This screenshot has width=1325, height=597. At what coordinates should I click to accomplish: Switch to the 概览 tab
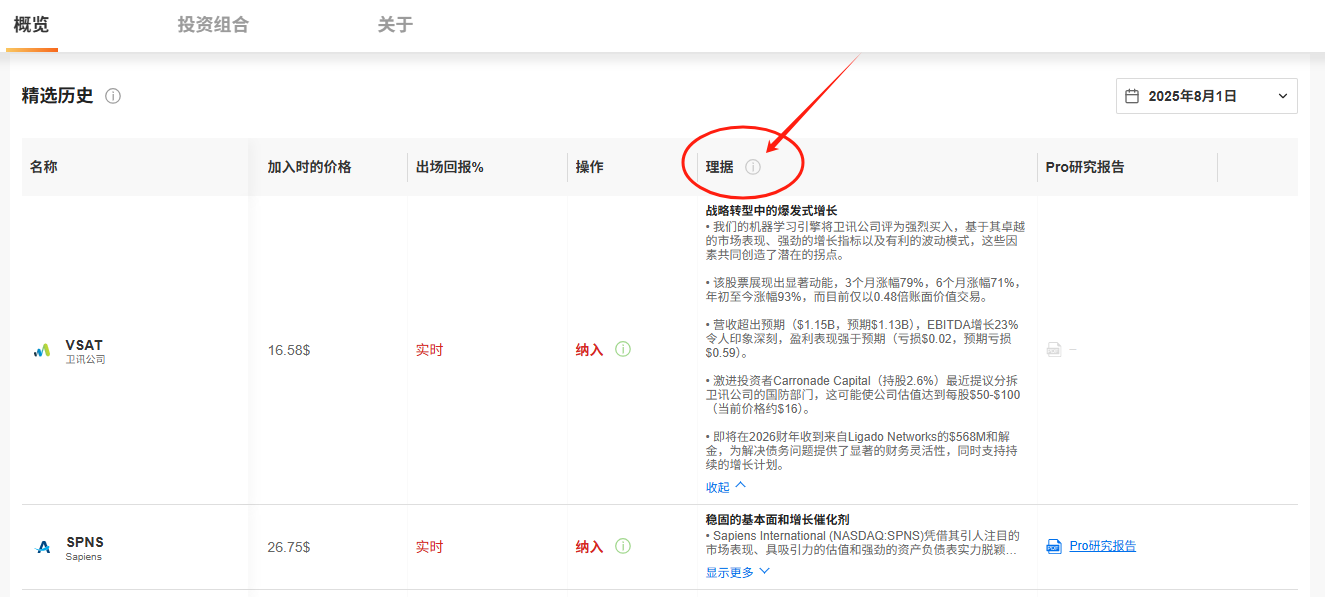pyautogui.click(x=31, y=25)
